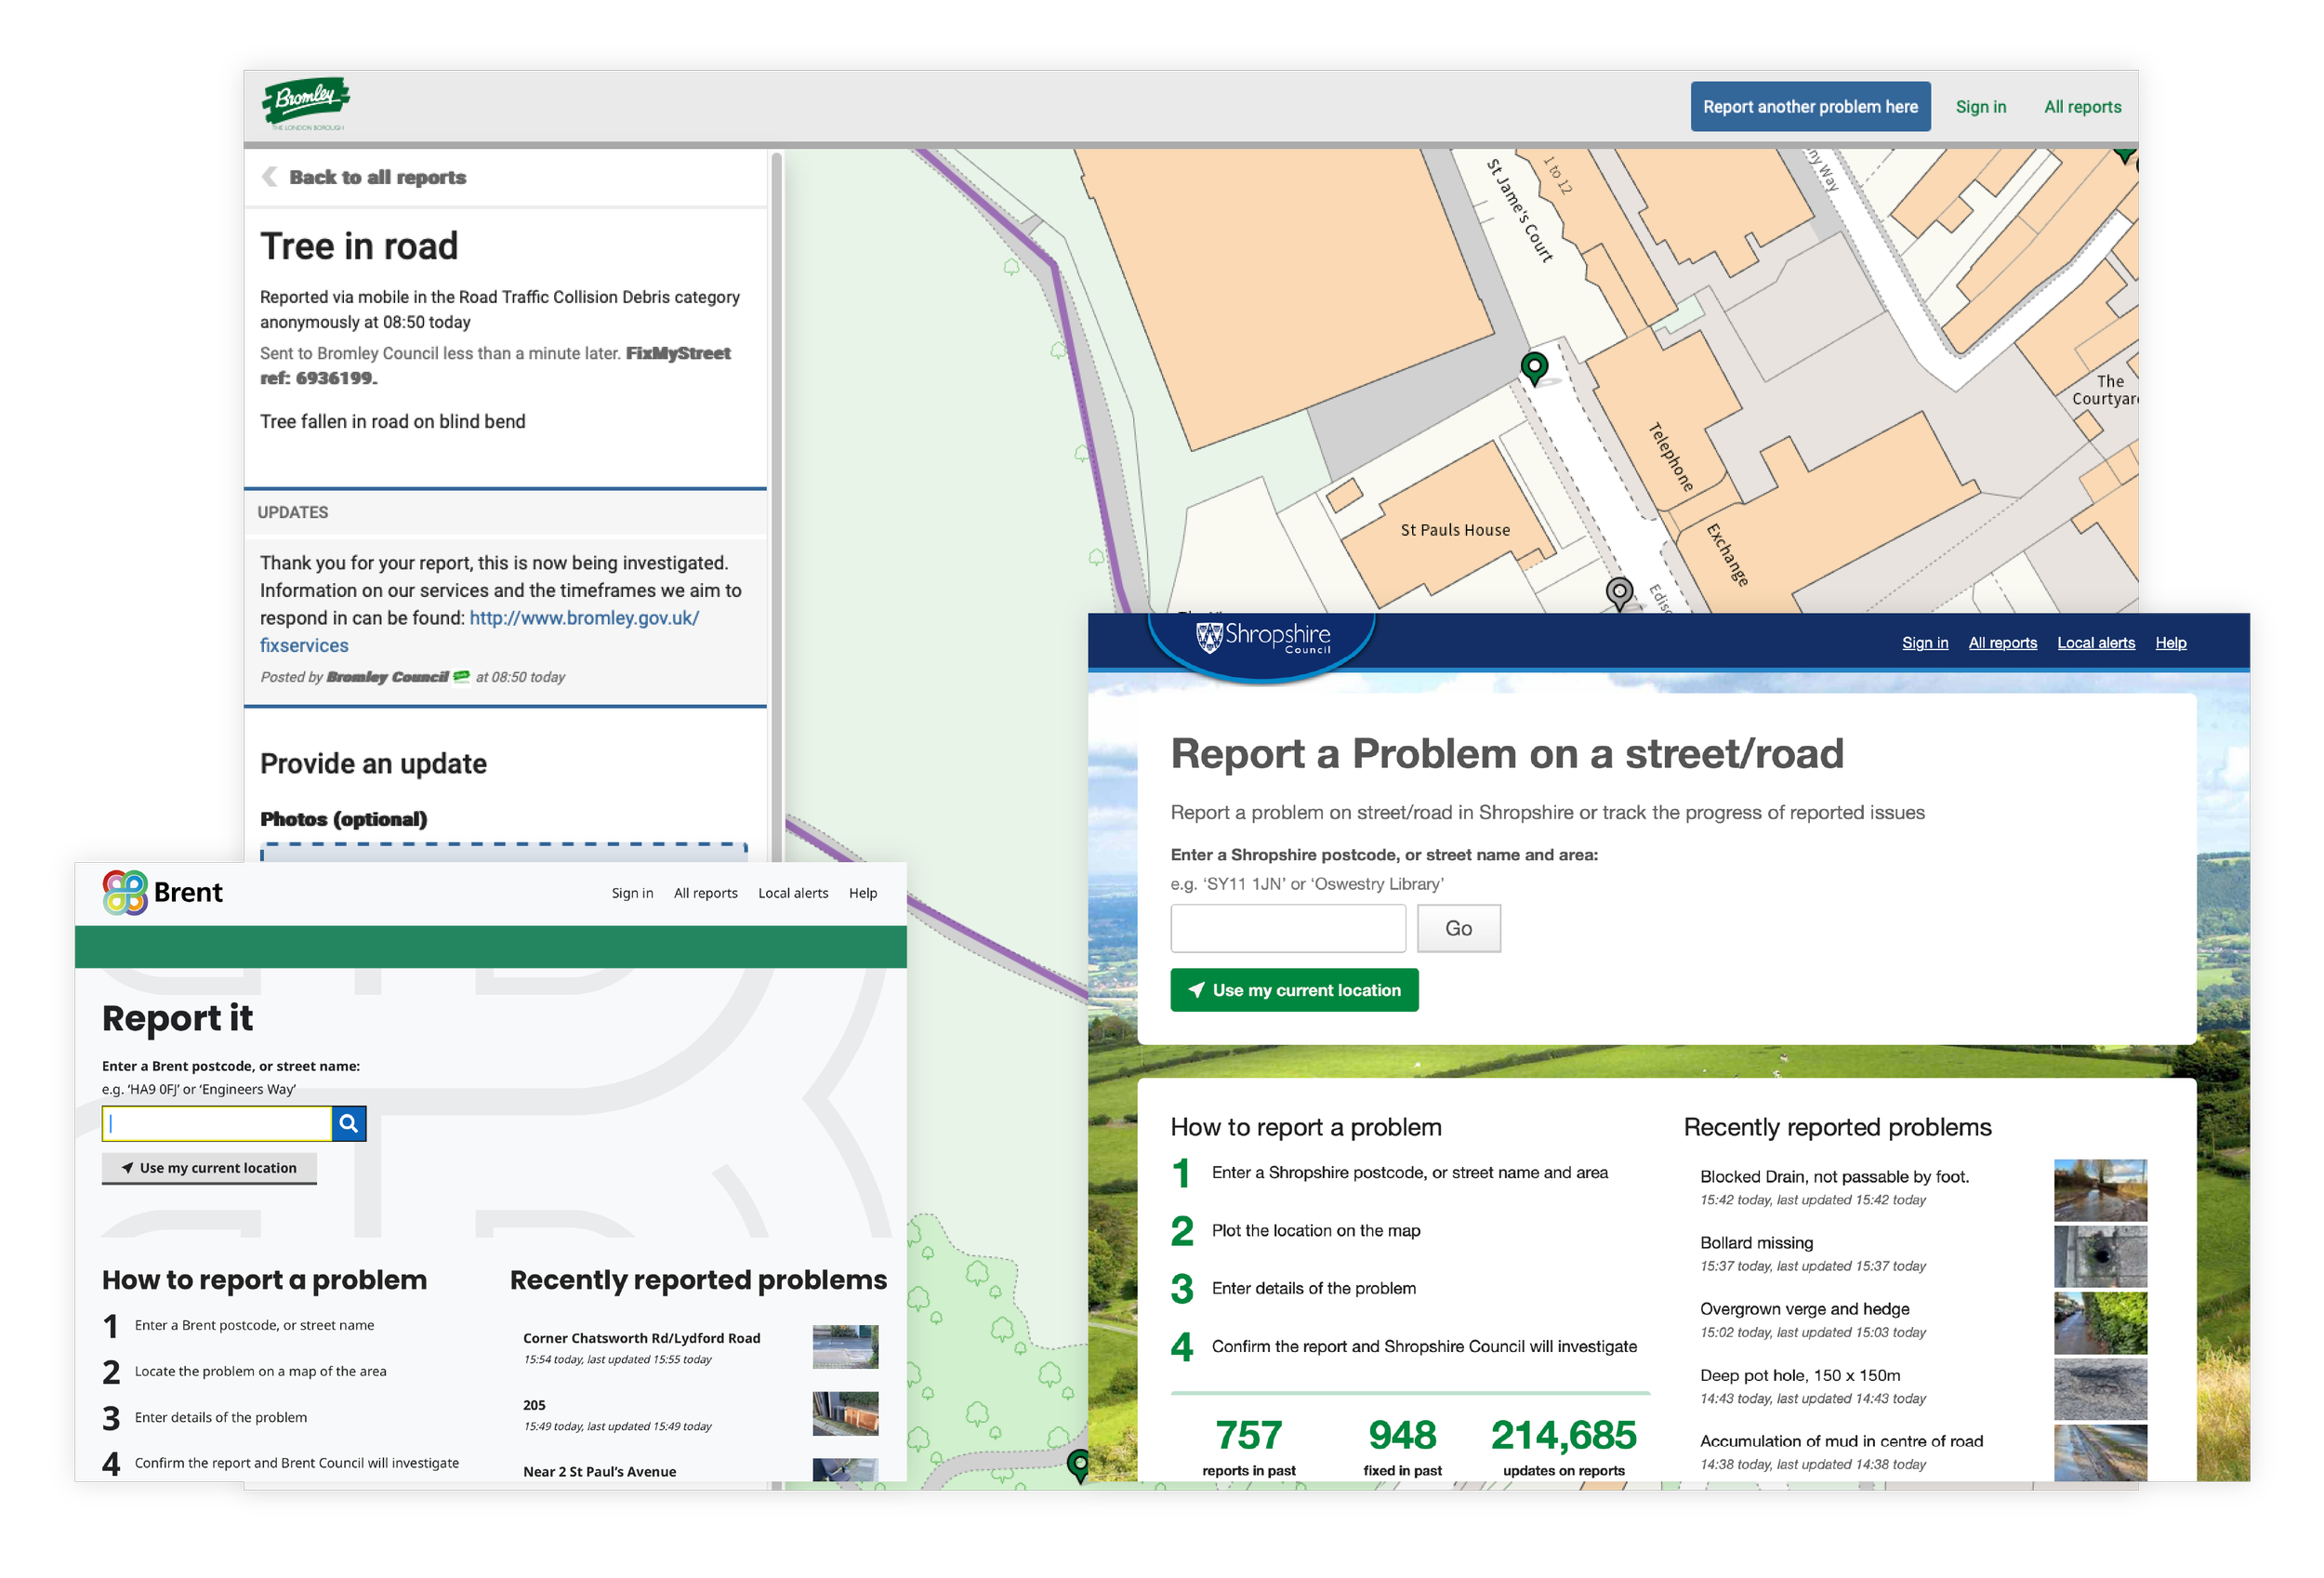Screen dimensions: 2324x1578
Task: Open the bromley.gov.uk fixservices link
Action: [583, 618]
